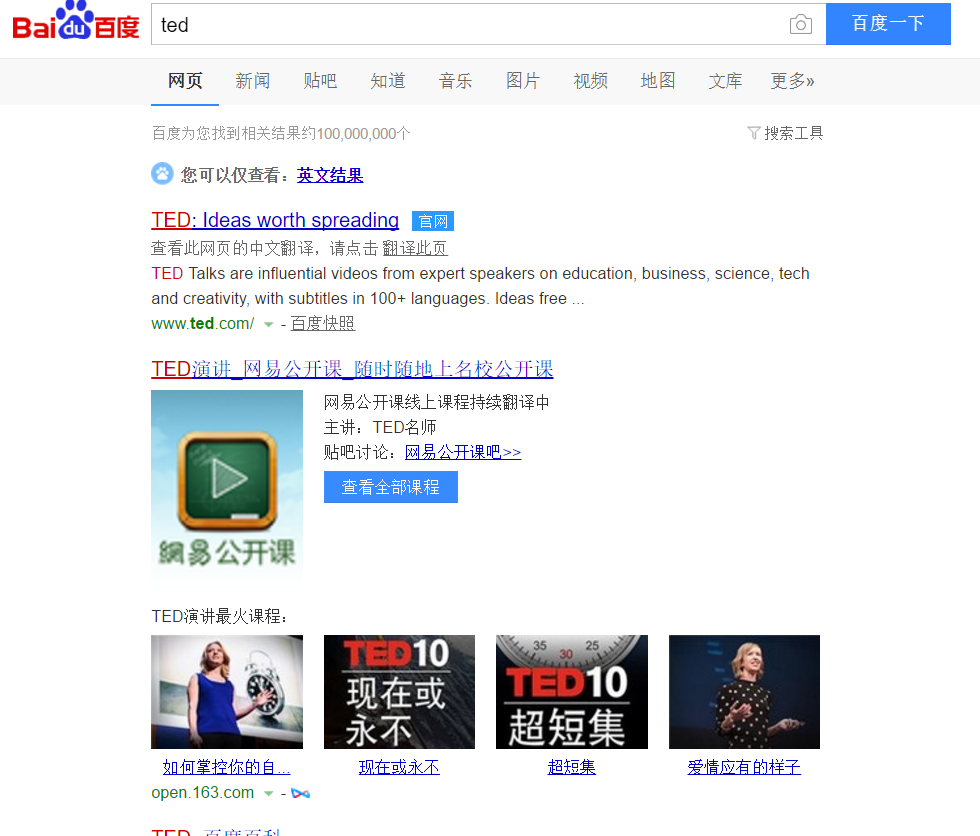
Task: Click the woman with clock thumbnail
Action: 227,692
